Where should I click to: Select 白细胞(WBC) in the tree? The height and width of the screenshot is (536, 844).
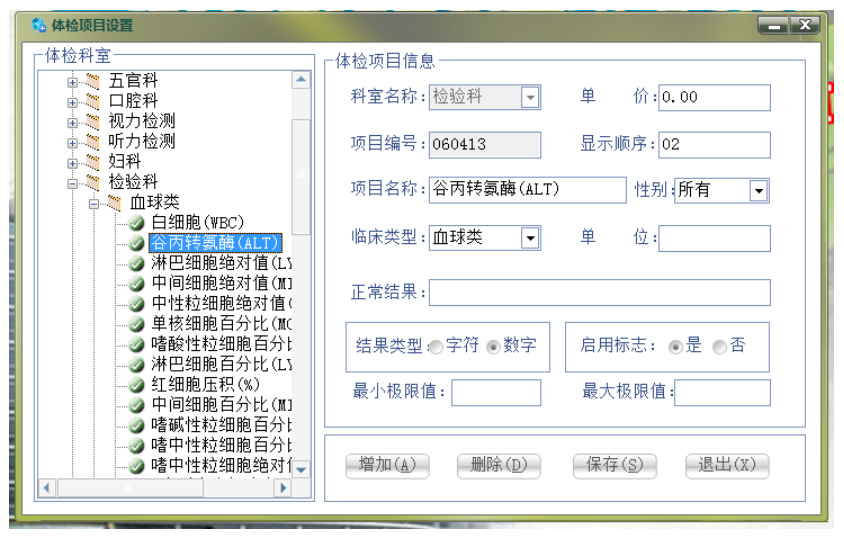click(x=198, y=222)
